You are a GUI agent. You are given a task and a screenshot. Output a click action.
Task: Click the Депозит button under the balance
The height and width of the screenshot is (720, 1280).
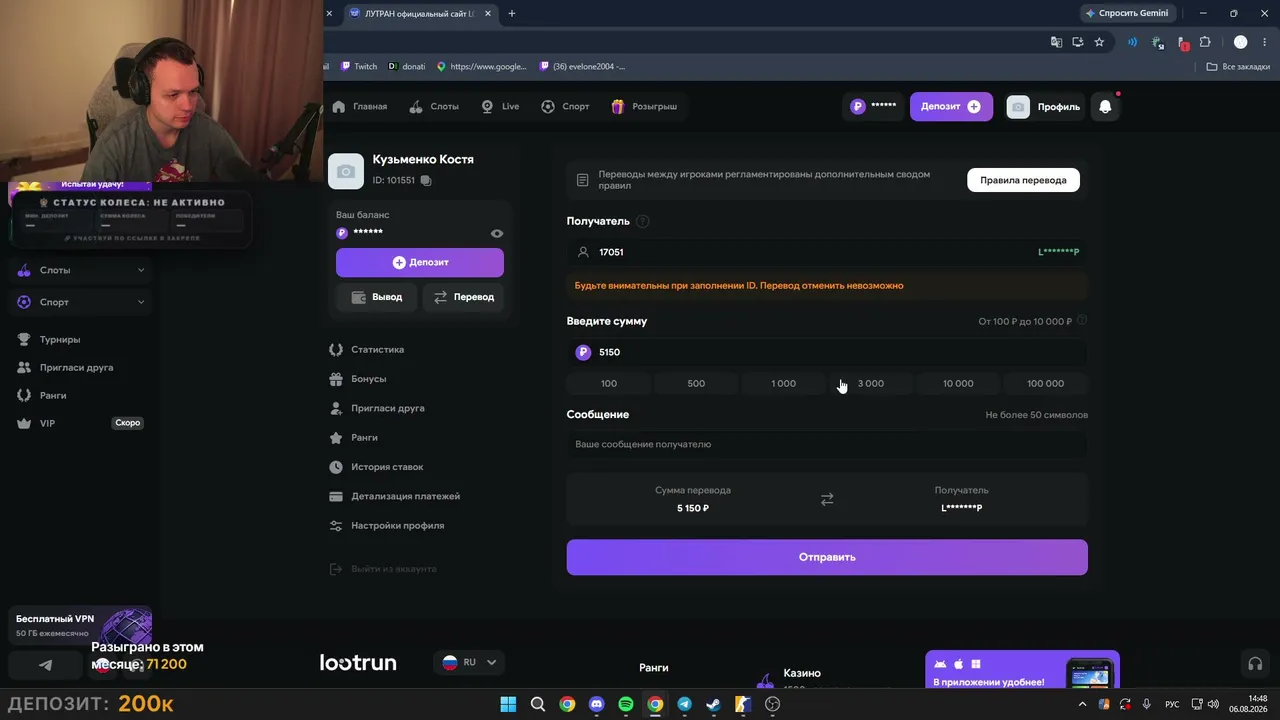coord(420,262)
